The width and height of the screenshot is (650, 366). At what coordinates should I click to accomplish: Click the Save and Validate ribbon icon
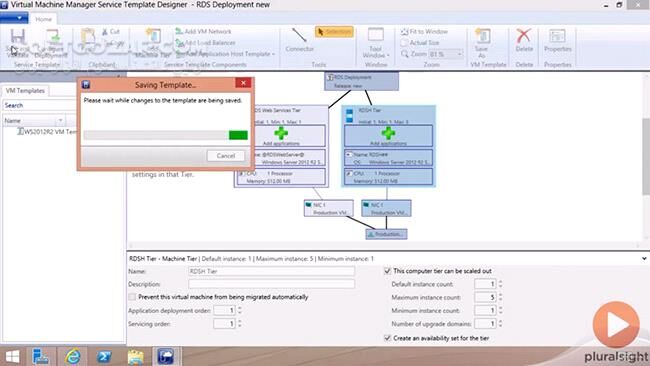click(17, 37)
